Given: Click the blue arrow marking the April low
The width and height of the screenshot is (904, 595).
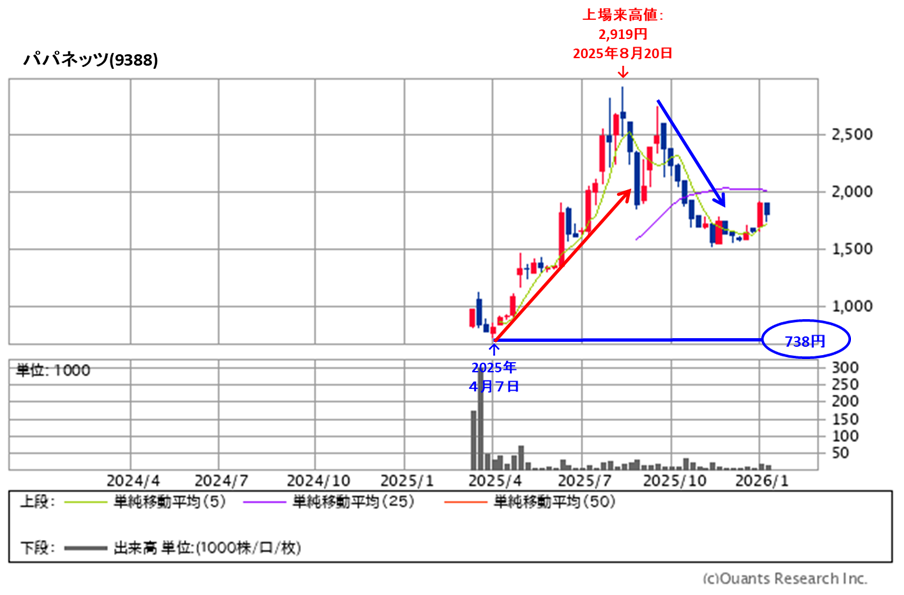Looking at the screenshot, I should [494, 349].
